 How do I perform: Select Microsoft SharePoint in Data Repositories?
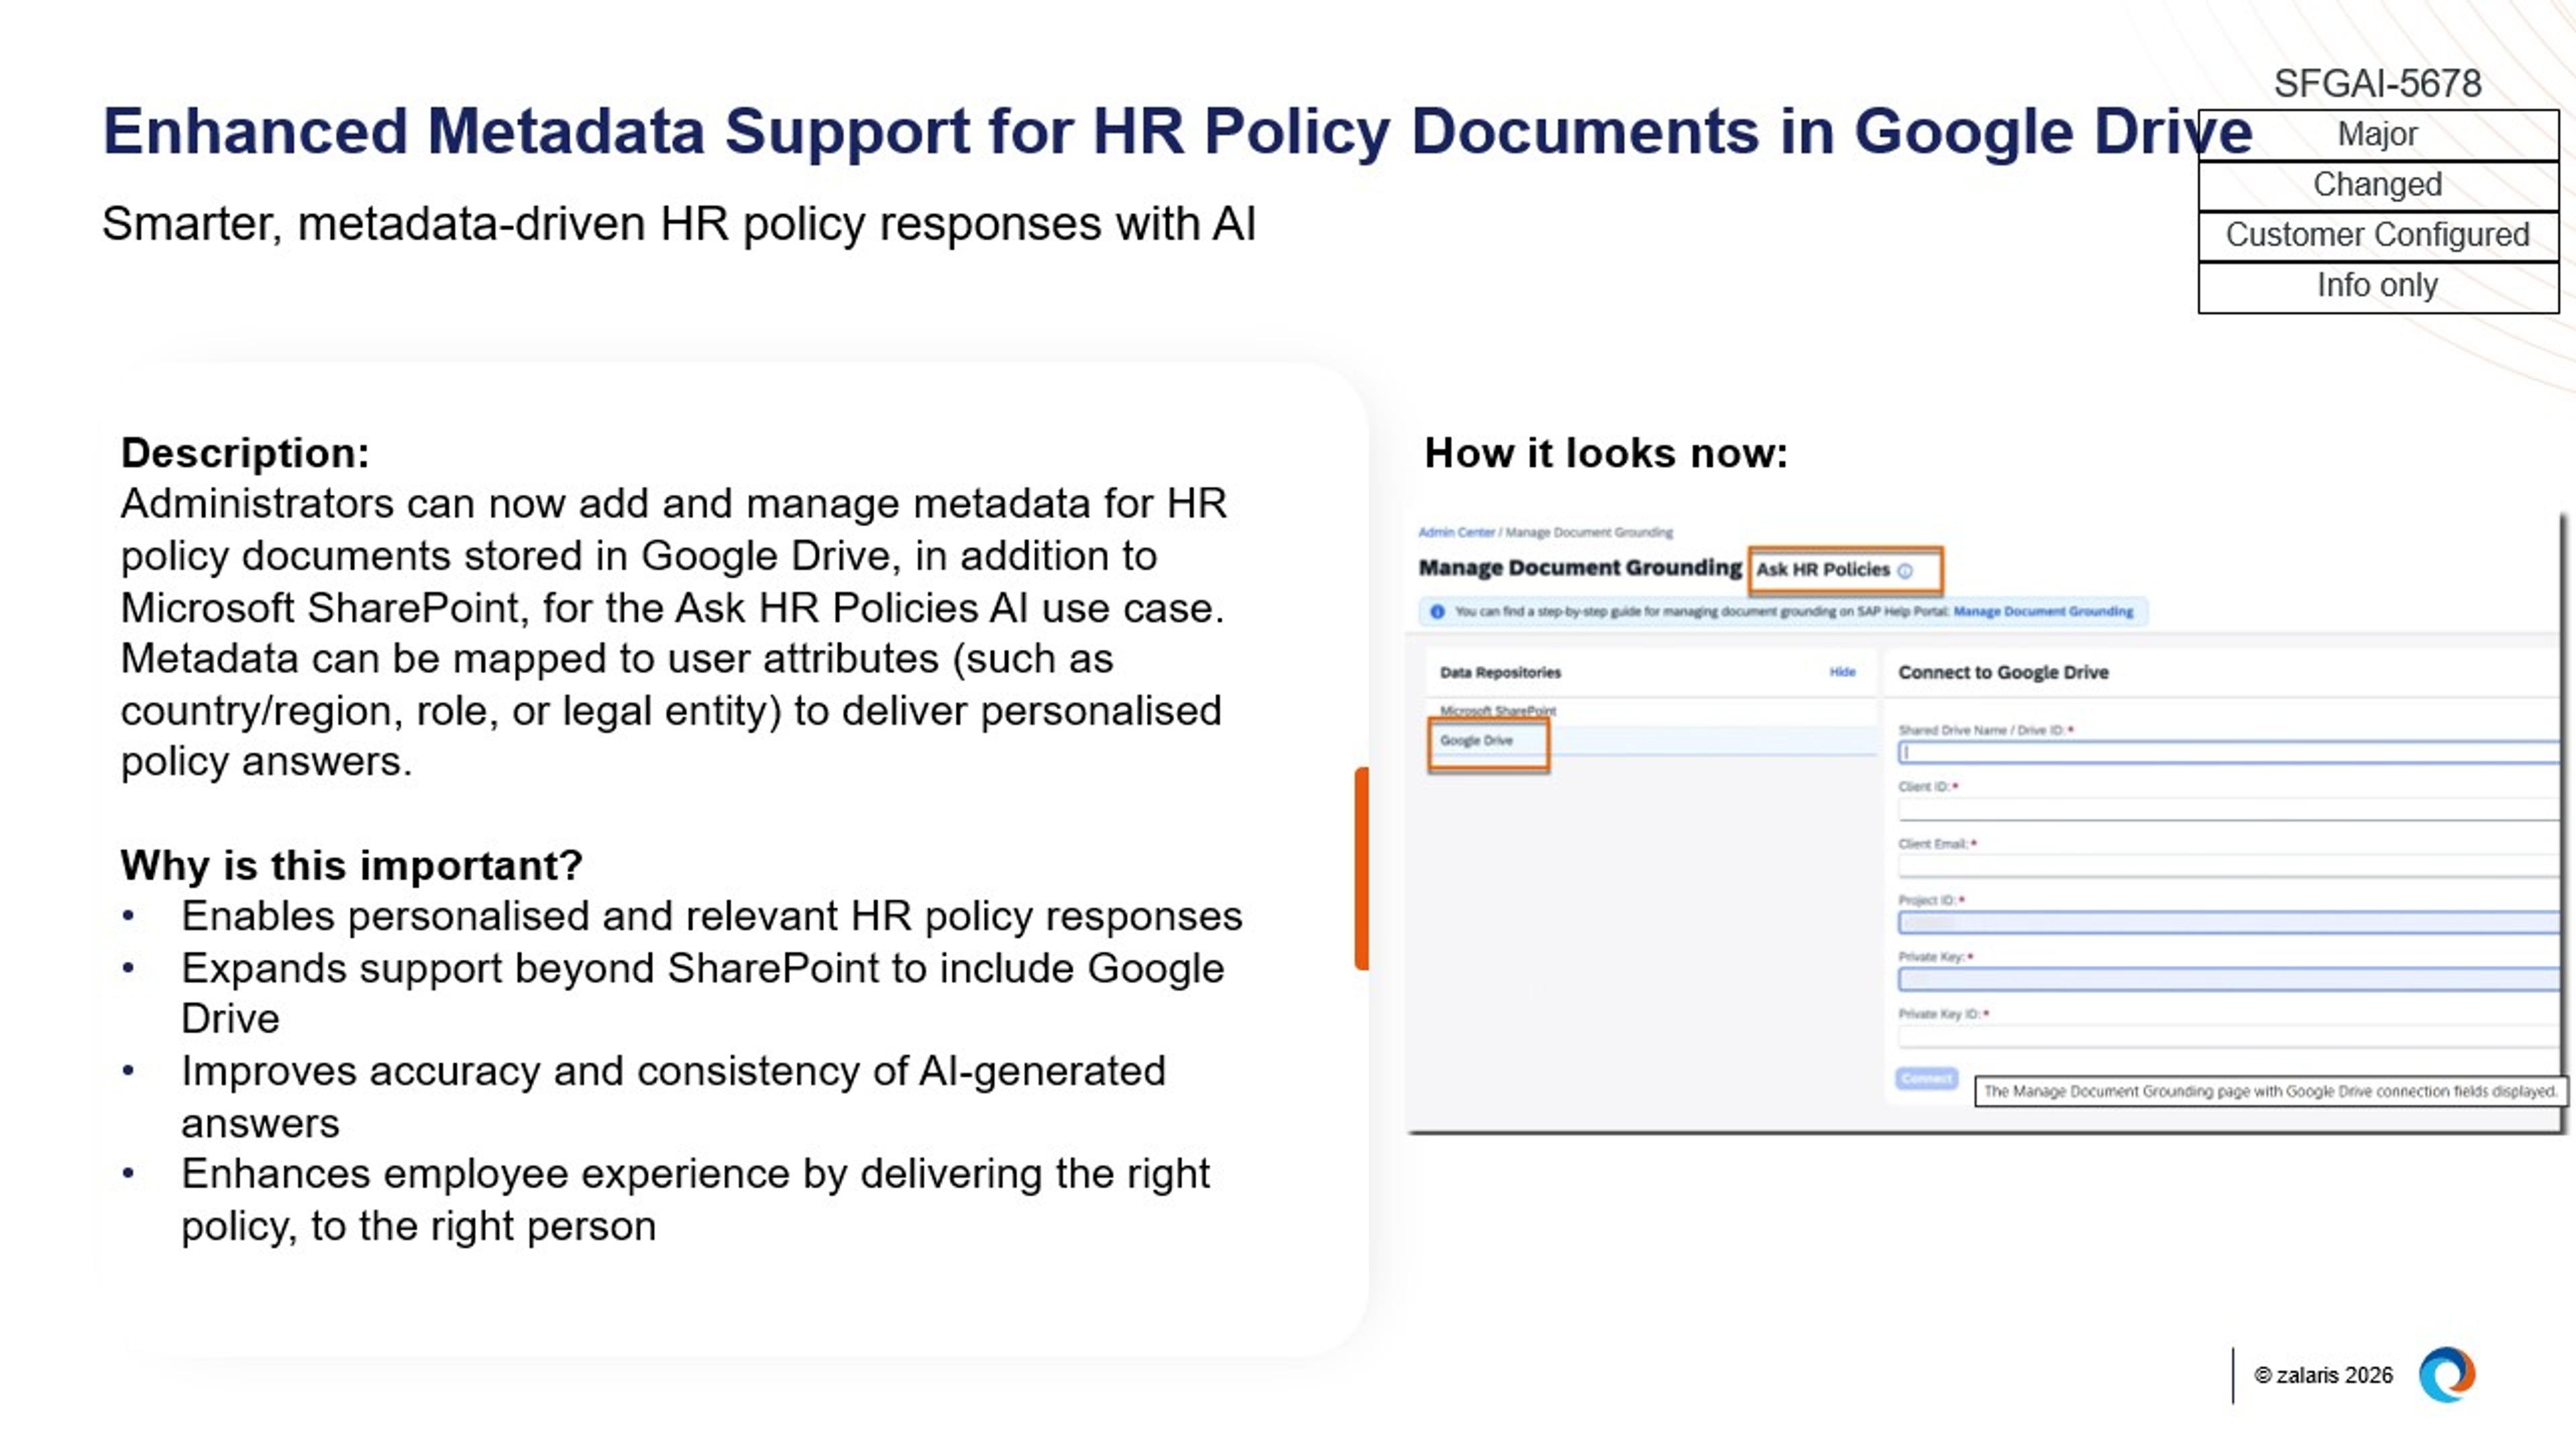pos(1497,711)
